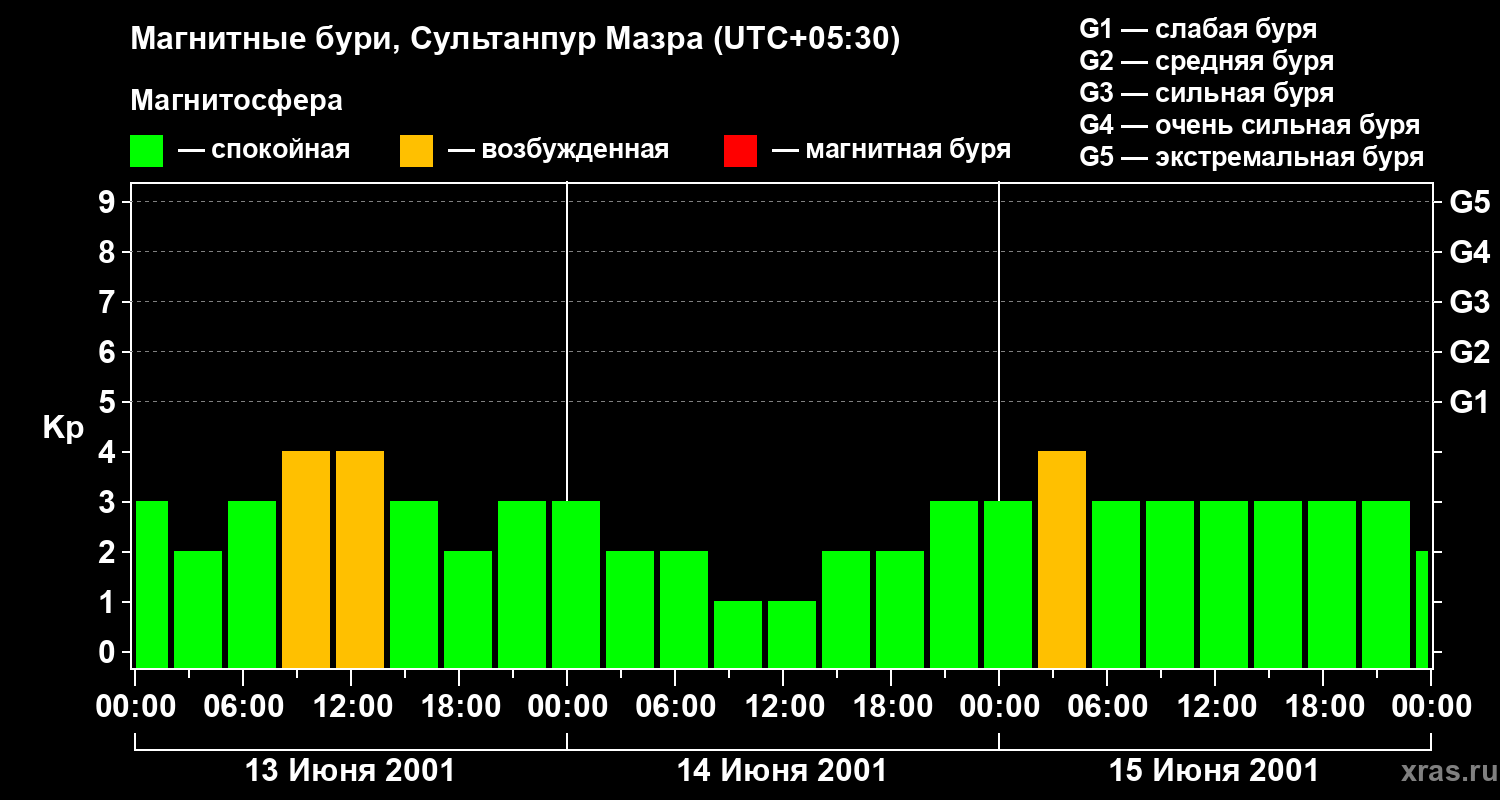Click the 'G3' tick label on the right axis
The width and height of the screenshot is (1500, 800).
click(1470, 302)
